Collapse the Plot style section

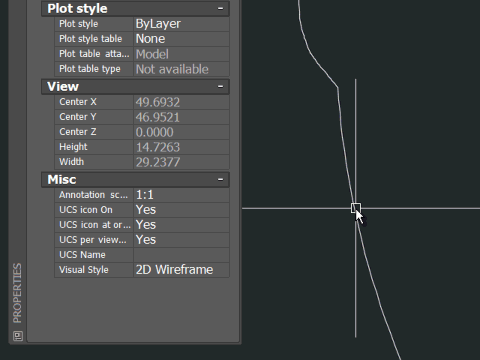pyautogui.click(x=220, y=9)
